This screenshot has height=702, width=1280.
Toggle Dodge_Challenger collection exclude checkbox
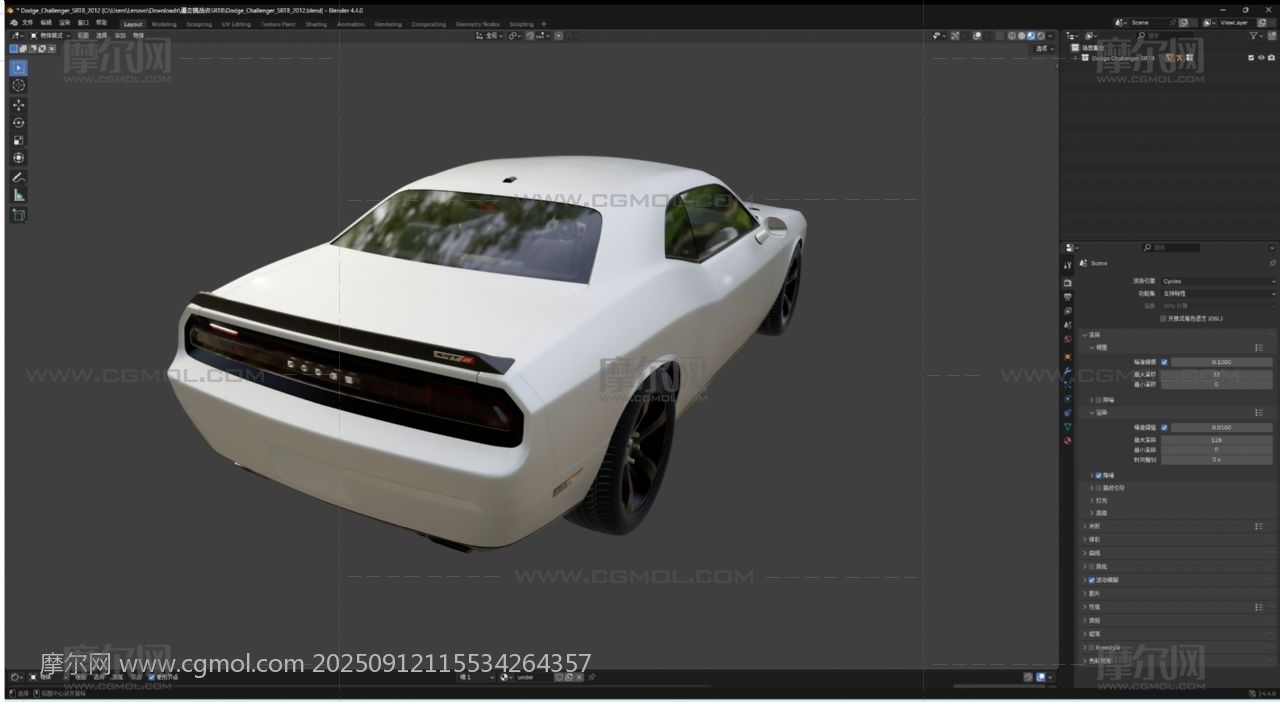1251,58
